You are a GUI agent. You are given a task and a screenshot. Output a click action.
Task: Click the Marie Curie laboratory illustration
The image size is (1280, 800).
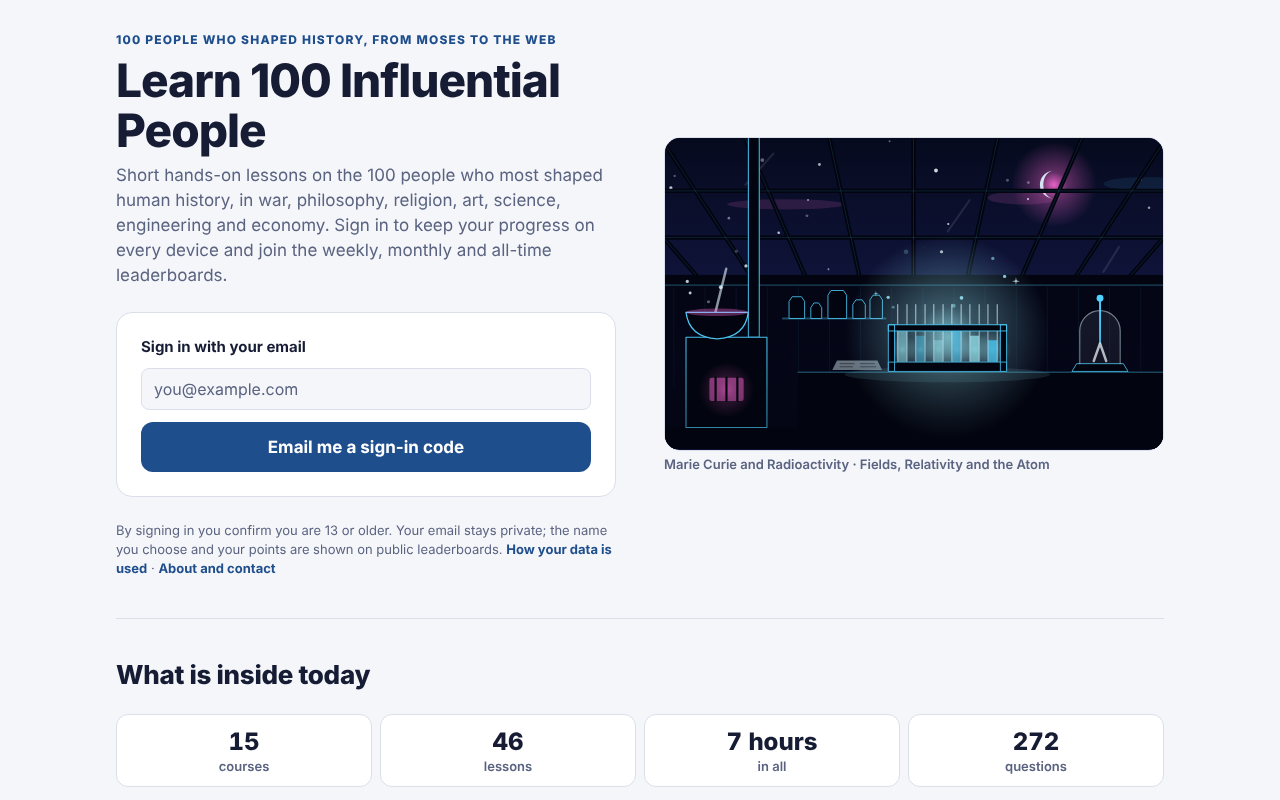914,294
